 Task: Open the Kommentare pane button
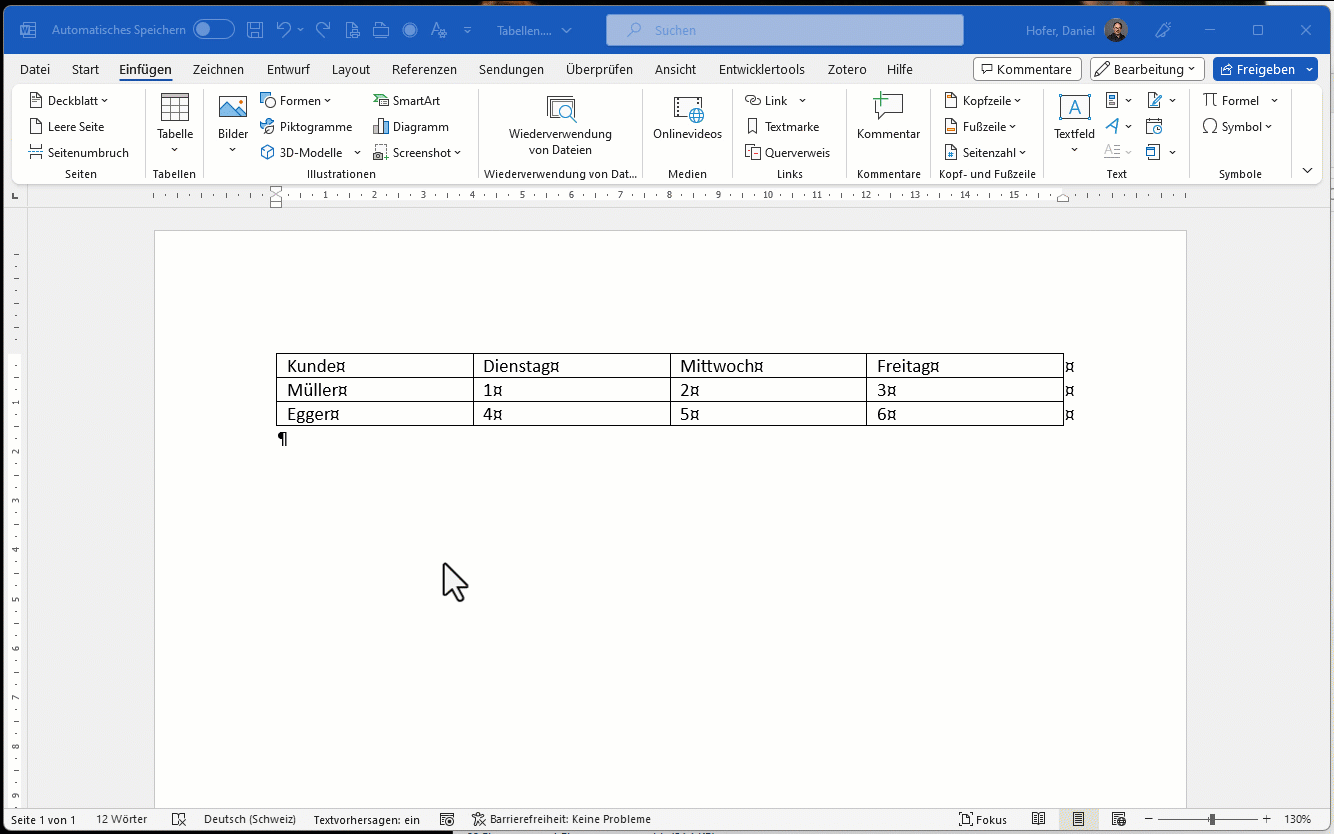click(1027, 69)
